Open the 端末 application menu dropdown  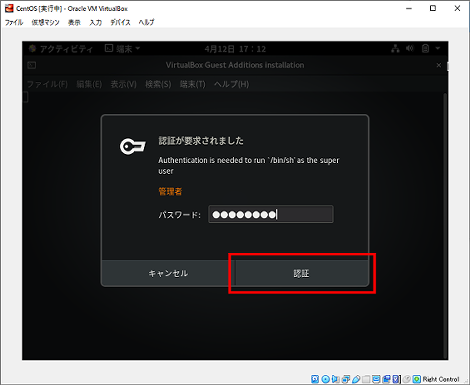point(122,49)
